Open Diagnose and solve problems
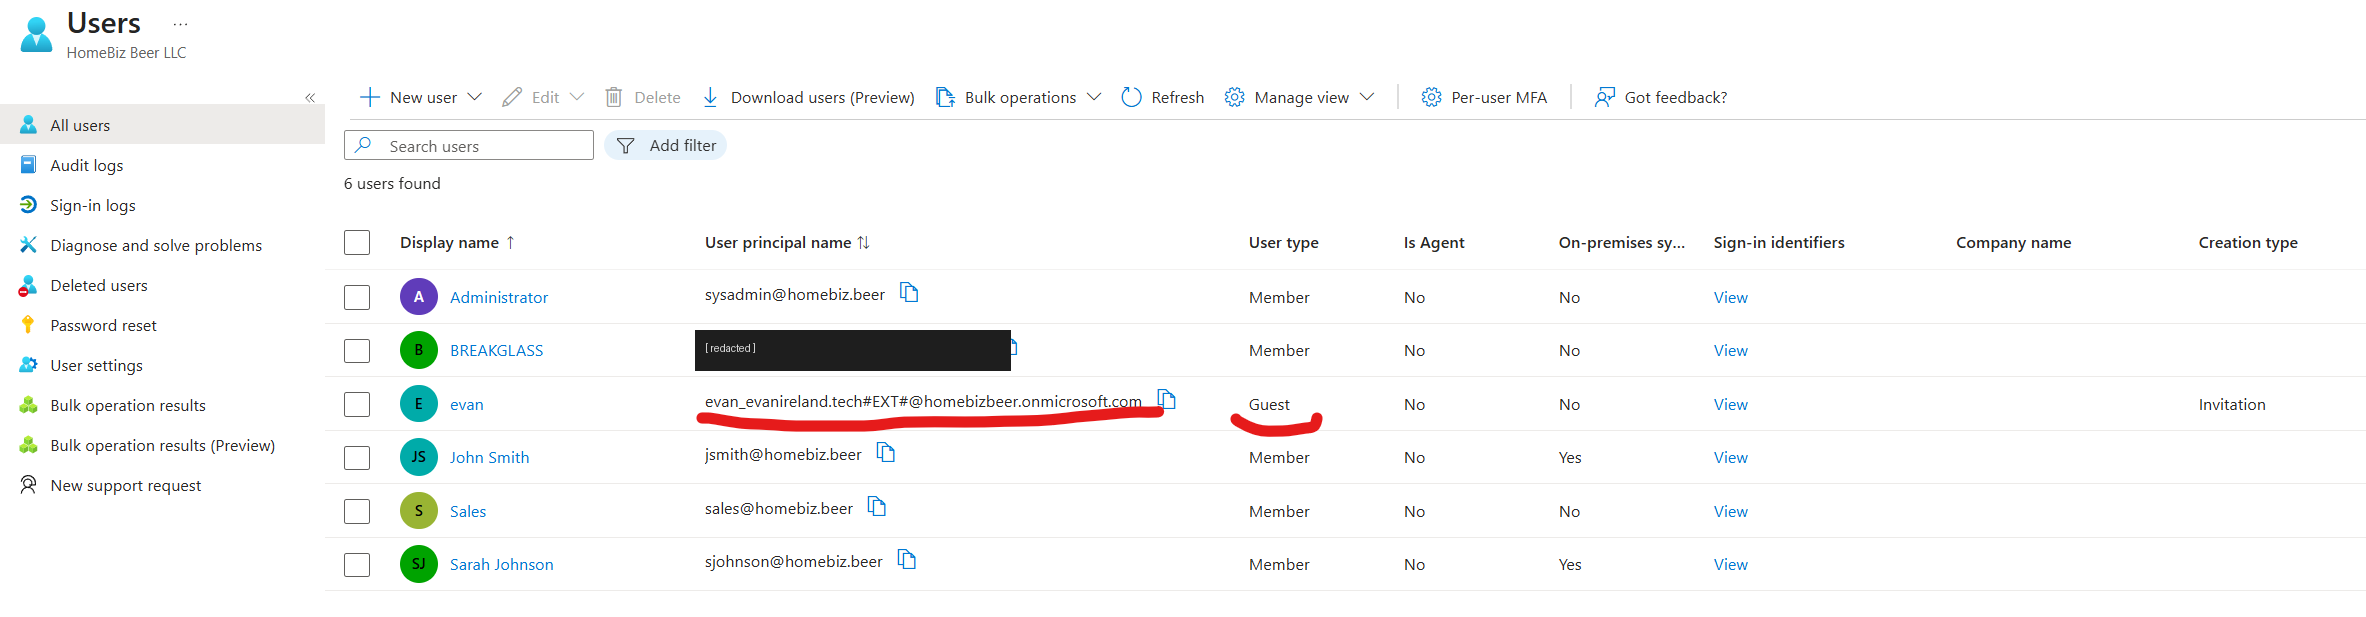 pyautogui.click(x=156, y=245)
